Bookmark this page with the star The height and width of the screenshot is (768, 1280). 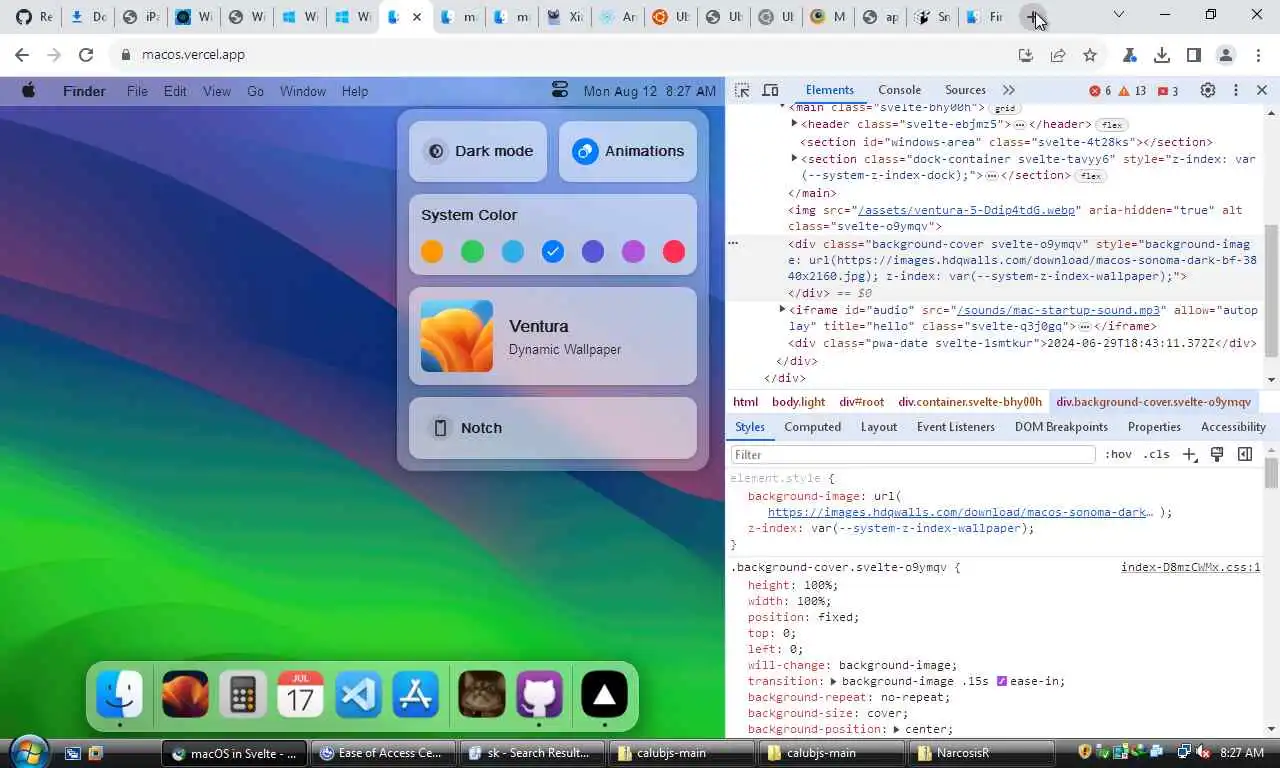click(1090, 55)
